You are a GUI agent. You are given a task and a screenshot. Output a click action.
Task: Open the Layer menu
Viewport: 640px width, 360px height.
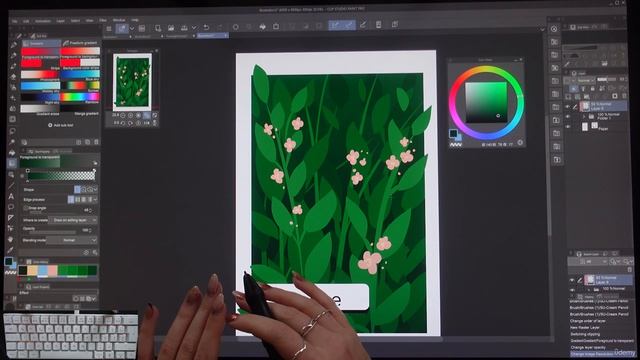(60, 20)
